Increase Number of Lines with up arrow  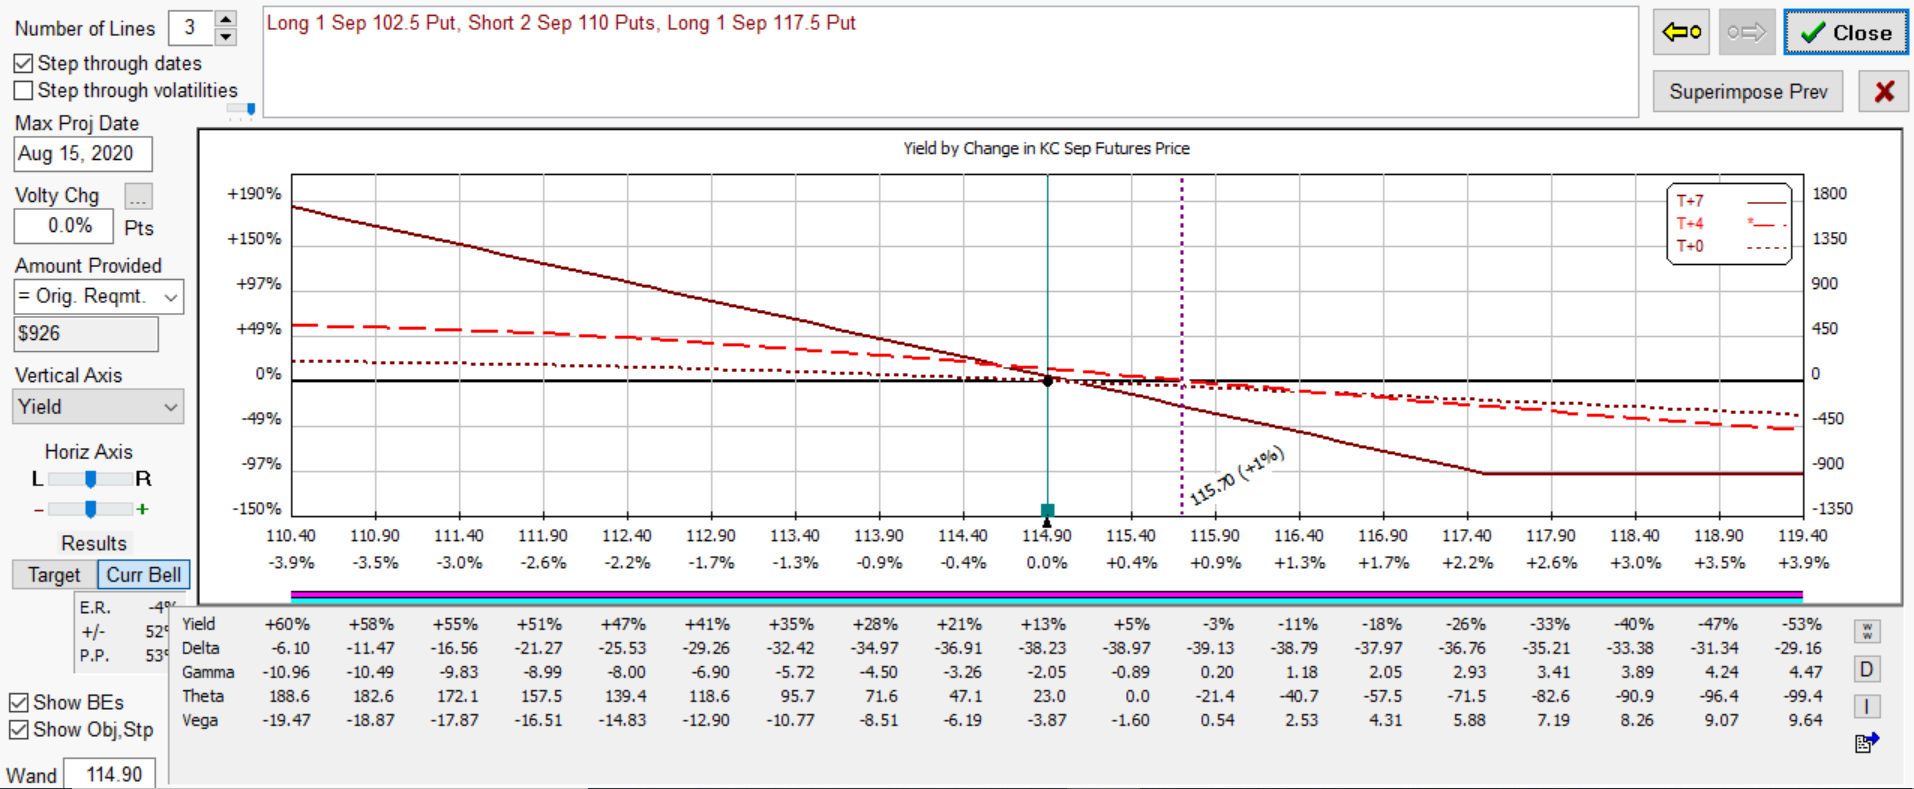(x=226, y=19)
